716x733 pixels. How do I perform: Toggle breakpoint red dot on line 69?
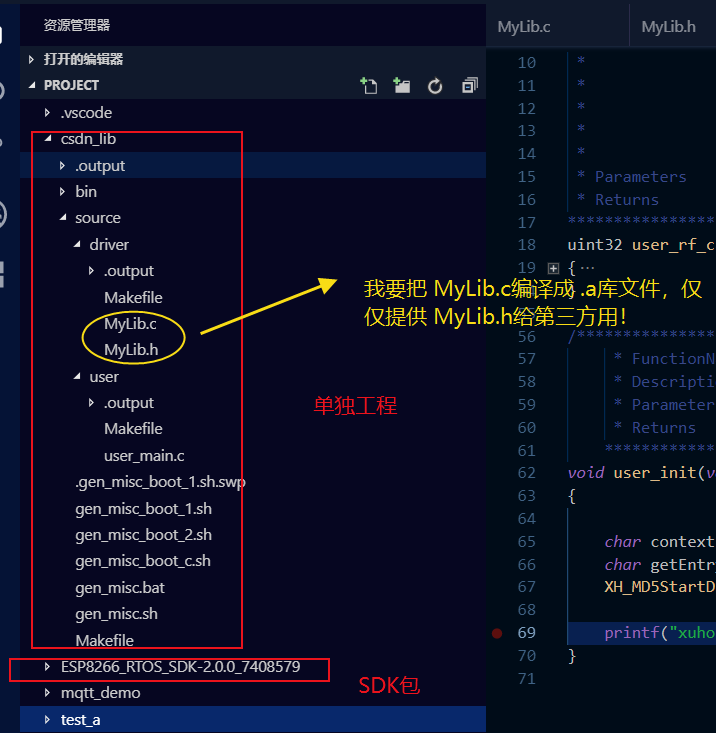497,633
